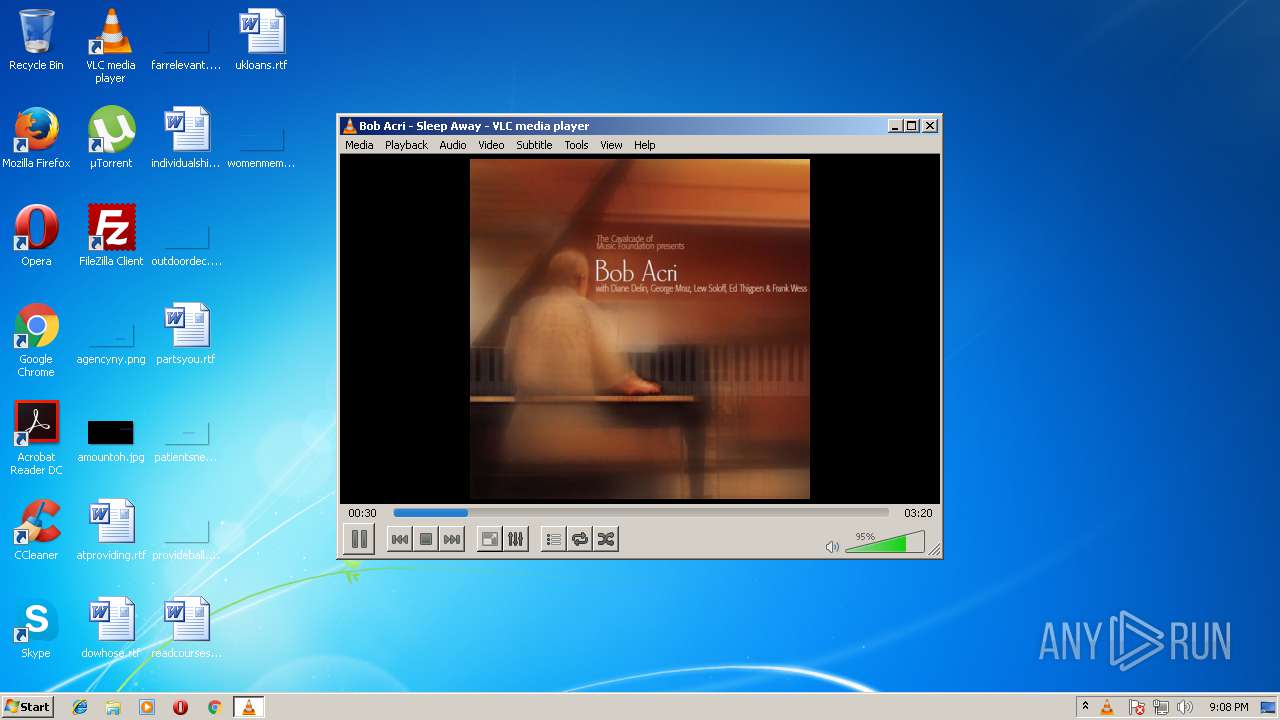Toggle loop repeat mode
Screen dimensions: 1280x720
coord(580,539)
